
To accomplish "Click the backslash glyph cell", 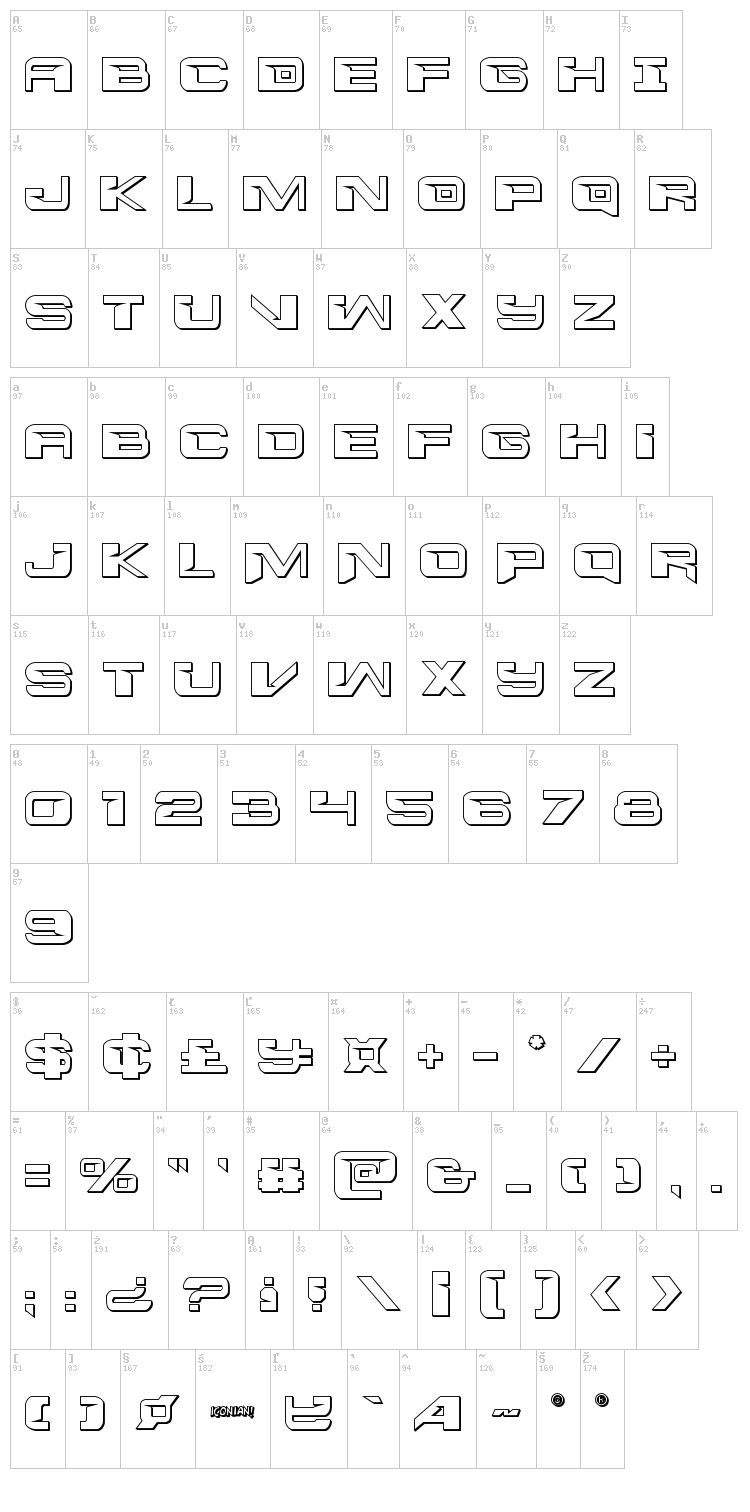I will coord(379,1294).
